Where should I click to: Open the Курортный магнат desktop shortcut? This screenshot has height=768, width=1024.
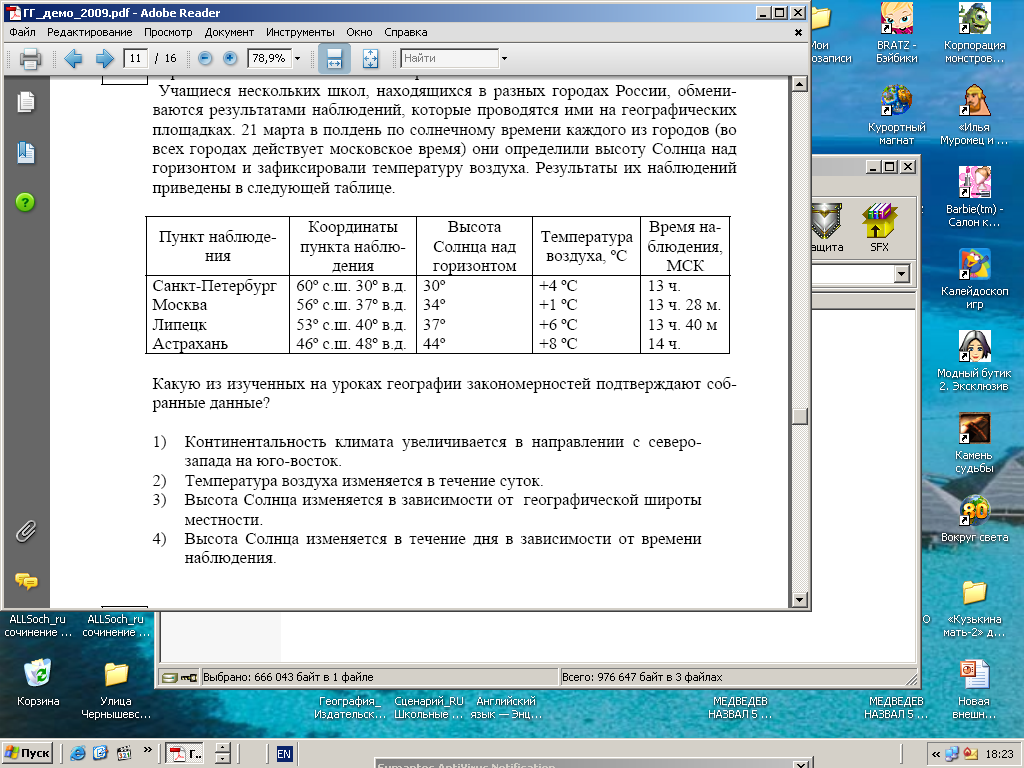click(x=897, y=115)
